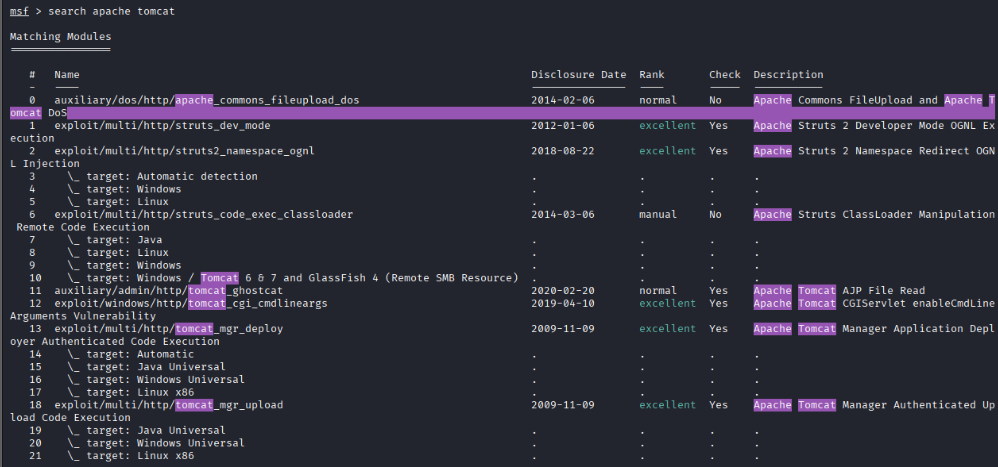998x467 pixels.
Task: Click disclosure date 2020-02-20
Action: click(563, 291)
